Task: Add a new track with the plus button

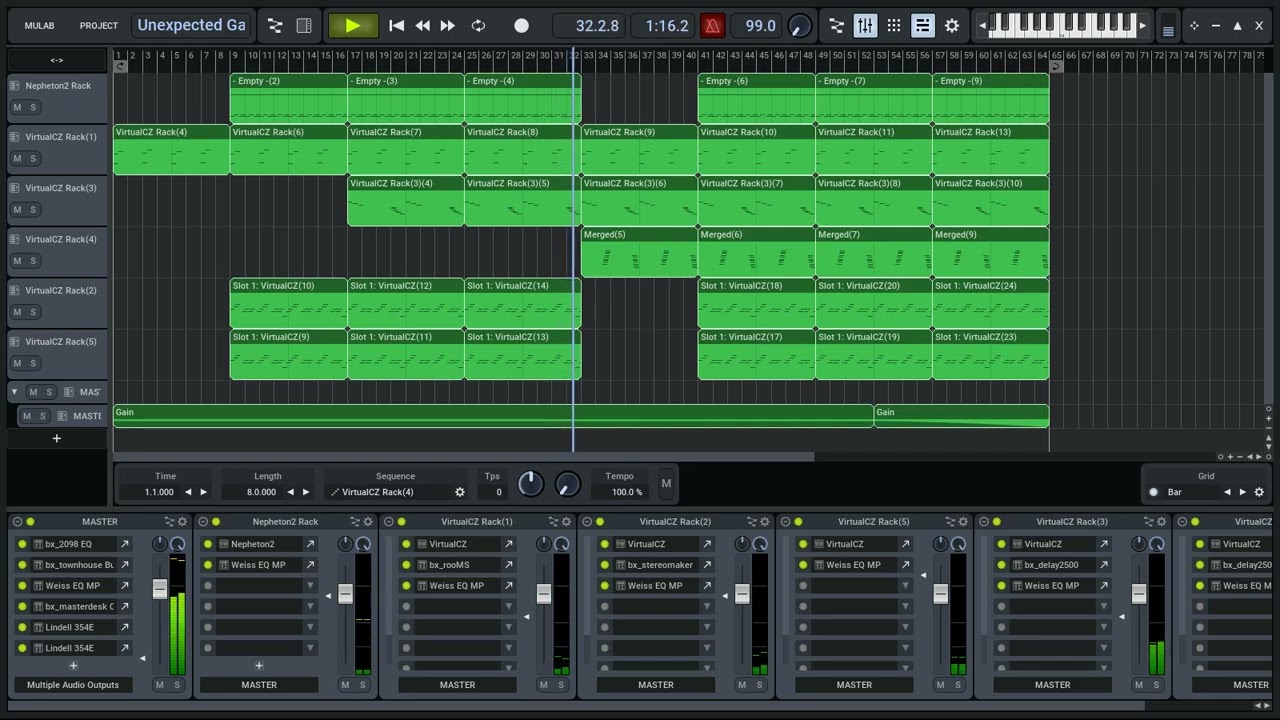Action: (56, 438)
